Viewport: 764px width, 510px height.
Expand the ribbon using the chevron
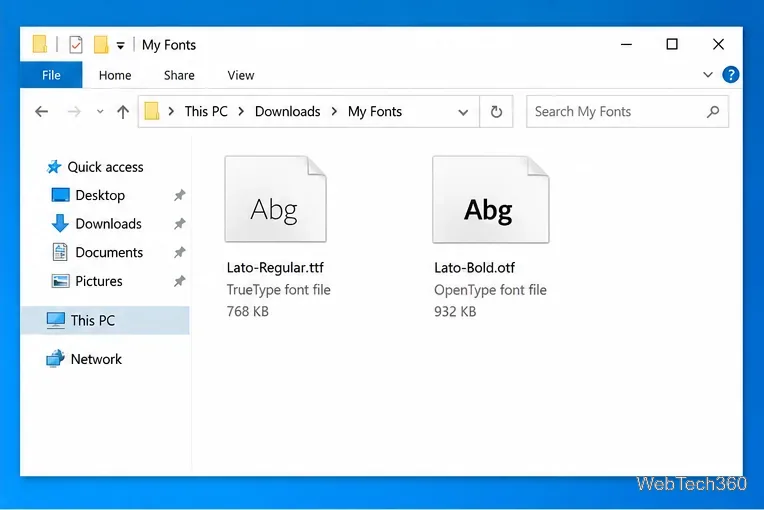[708, 75]
